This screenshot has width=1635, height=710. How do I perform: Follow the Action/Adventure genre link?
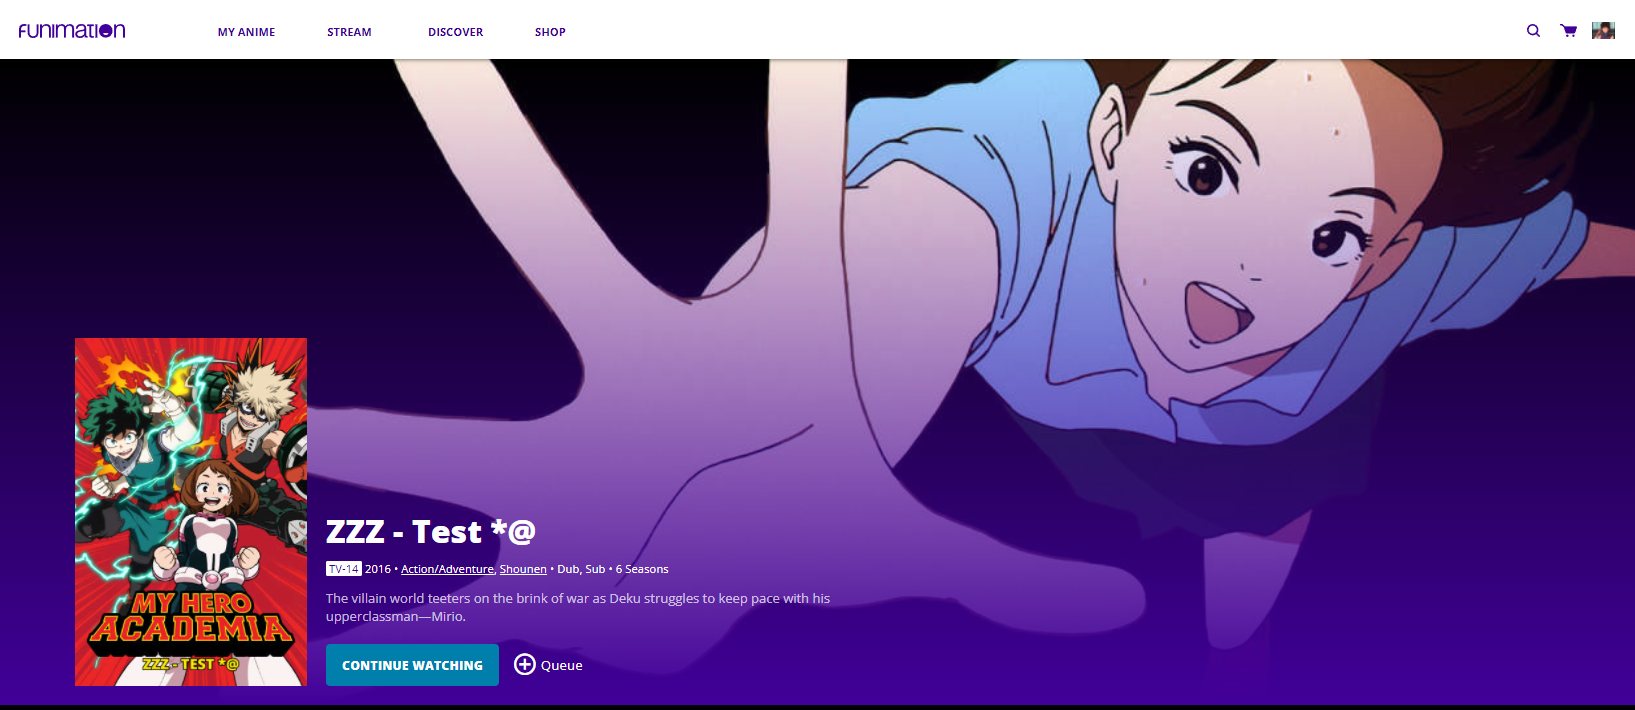click(x=447, y=569)
